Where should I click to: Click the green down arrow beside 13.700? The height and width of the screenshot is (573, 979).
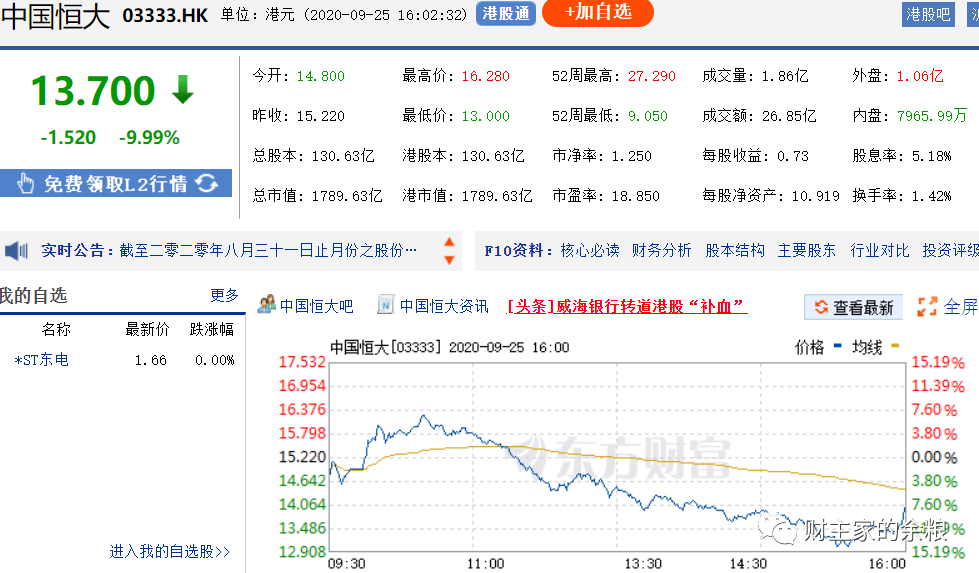tap(183, 89)
